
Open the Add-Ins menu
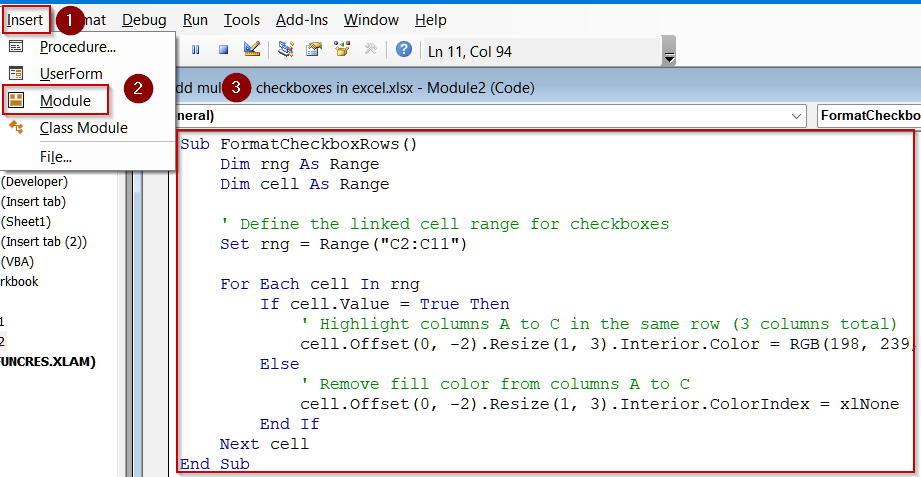pos(302,20)
